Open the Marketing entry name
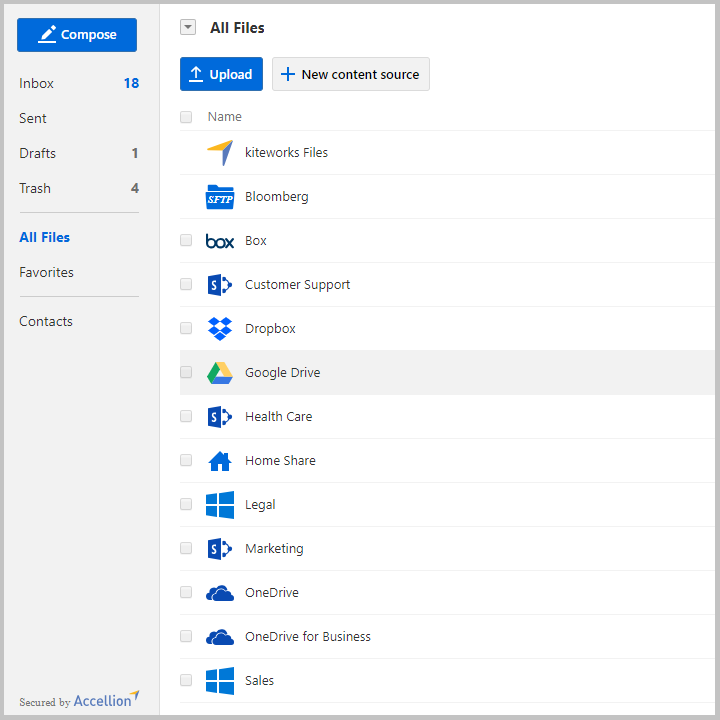Viewport: 720px width, 720px height. coord(275,549)
